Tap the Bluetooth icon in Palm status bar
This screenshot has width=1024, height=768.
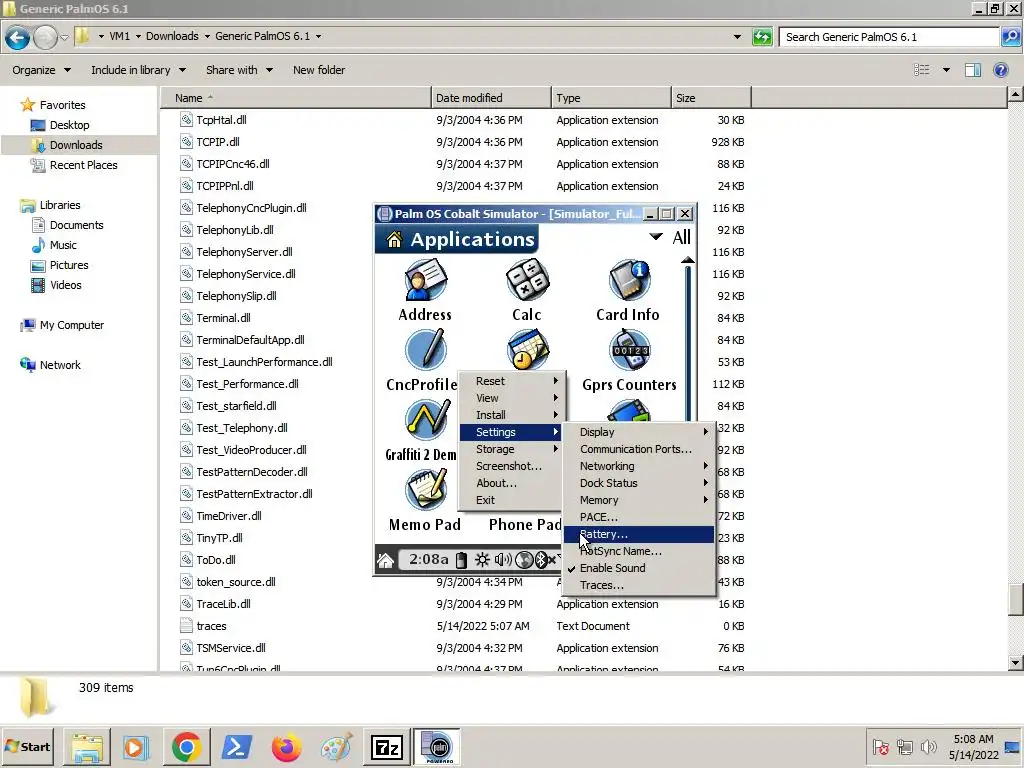pos(541,560)
